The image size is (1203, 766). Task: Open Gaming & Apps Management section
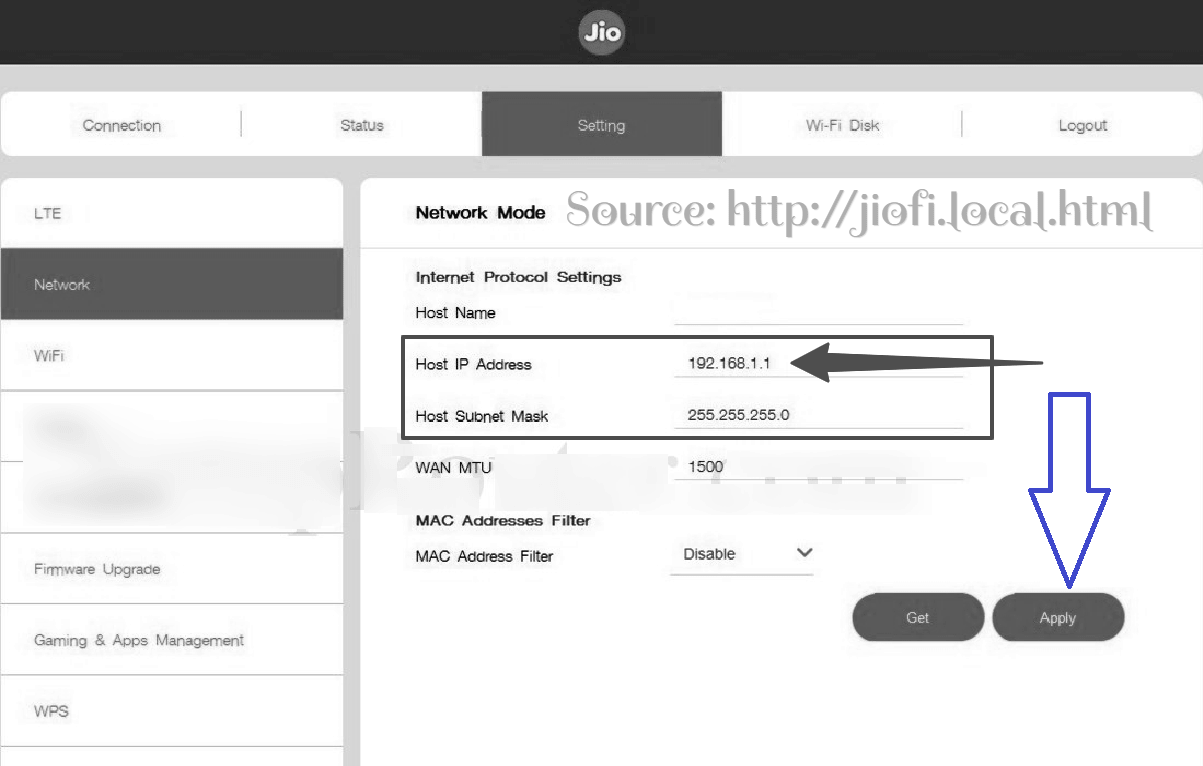(x=139, y=640)
